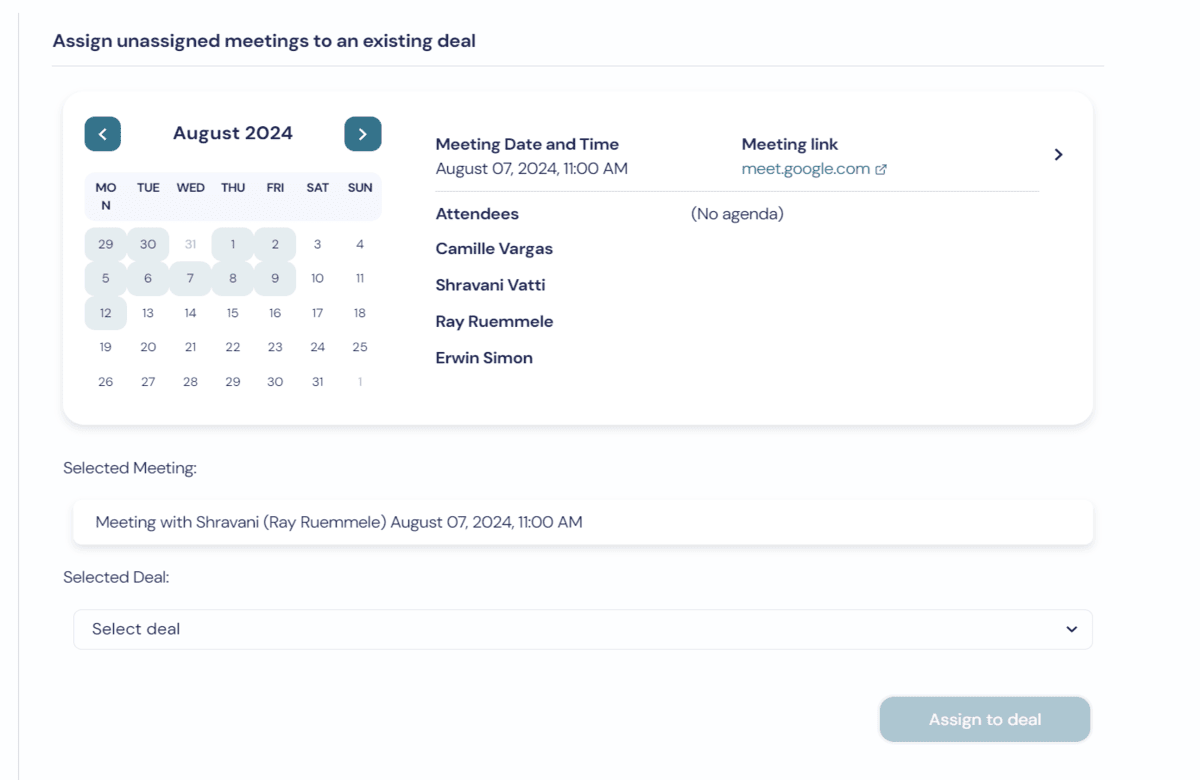Pick August 13 on the calendar
This screenshot has width=1200, height=780.
point(148,313)
